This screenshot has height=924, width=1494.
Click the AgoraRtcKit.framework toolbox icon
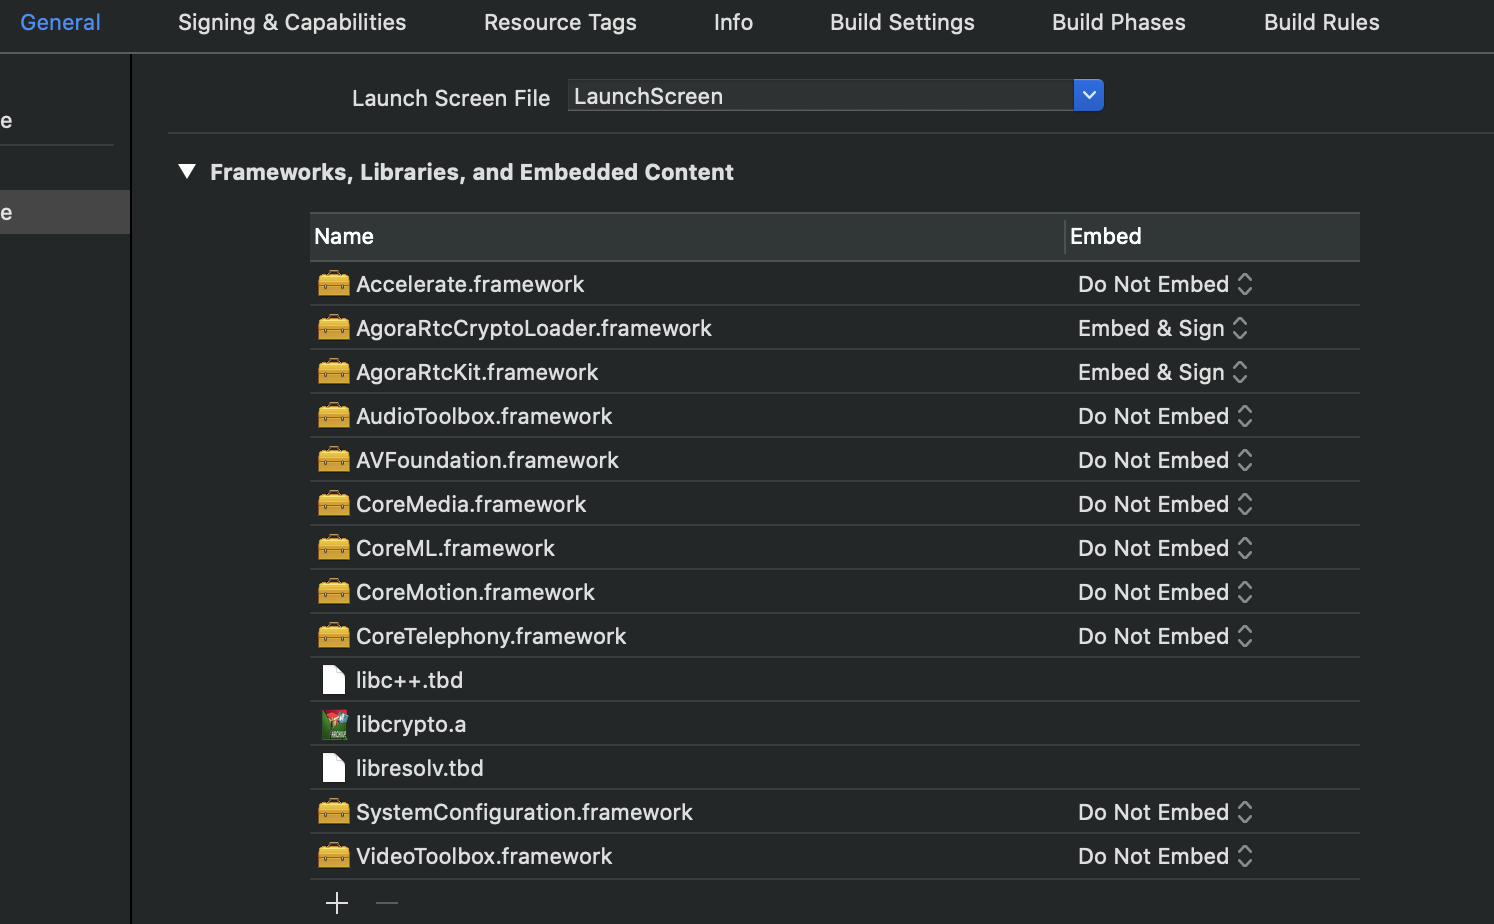coord(334,372)
